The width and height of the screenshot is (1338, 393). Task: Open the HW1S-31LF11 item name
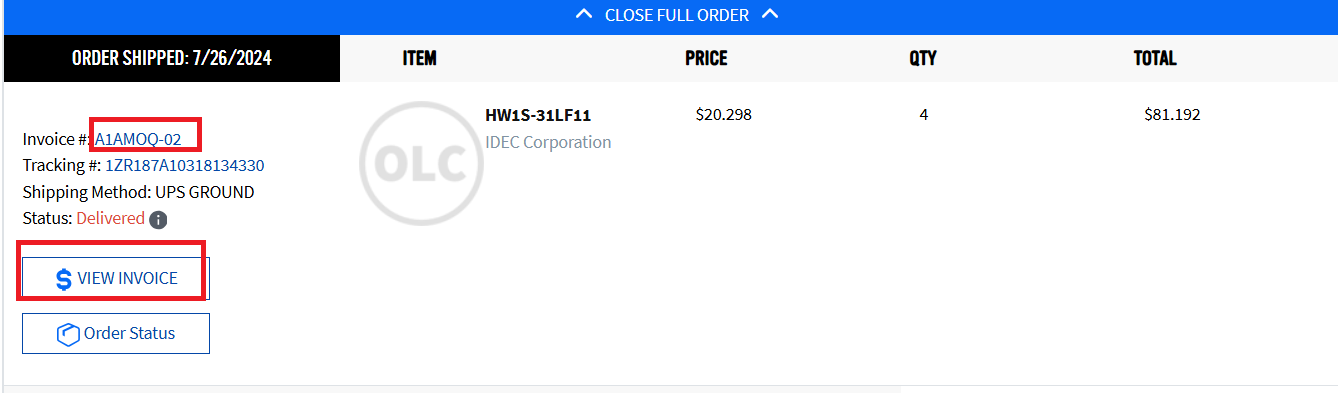pos(538,115)
